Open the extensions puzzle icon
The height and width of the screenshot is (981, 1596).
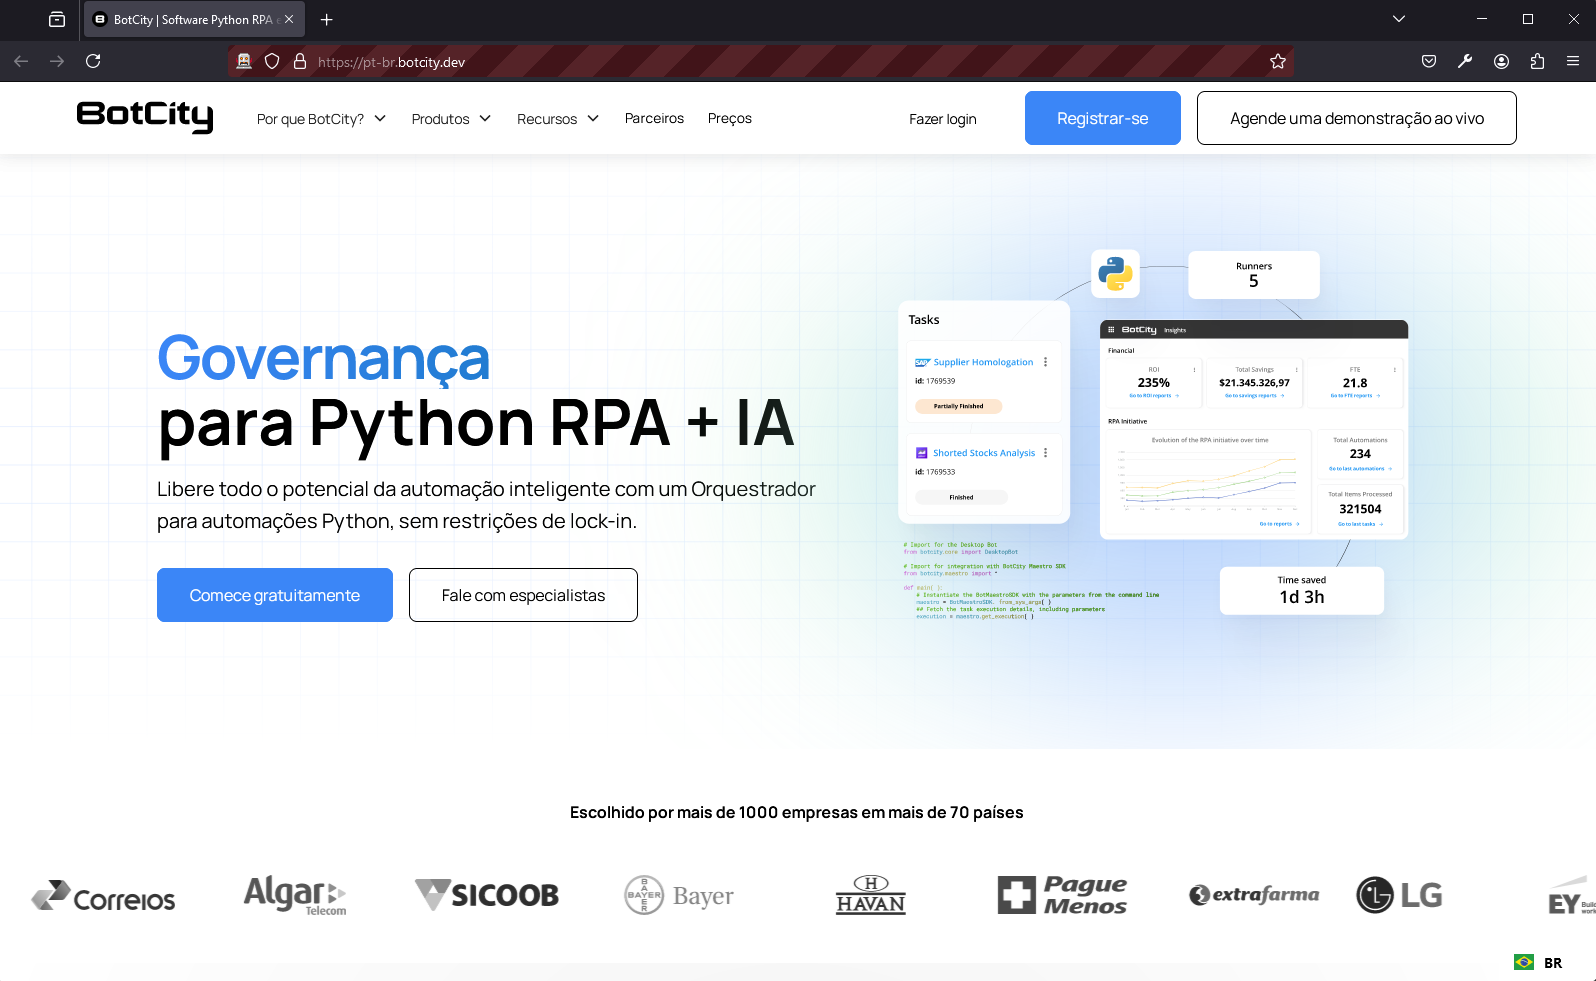point(1537,61)
